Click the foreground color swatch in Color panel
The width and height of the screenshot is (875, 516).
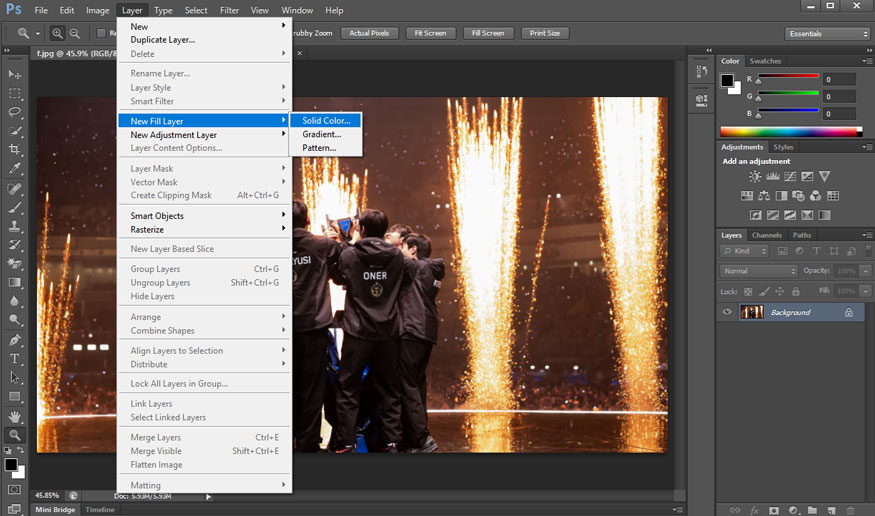[727, 80]
